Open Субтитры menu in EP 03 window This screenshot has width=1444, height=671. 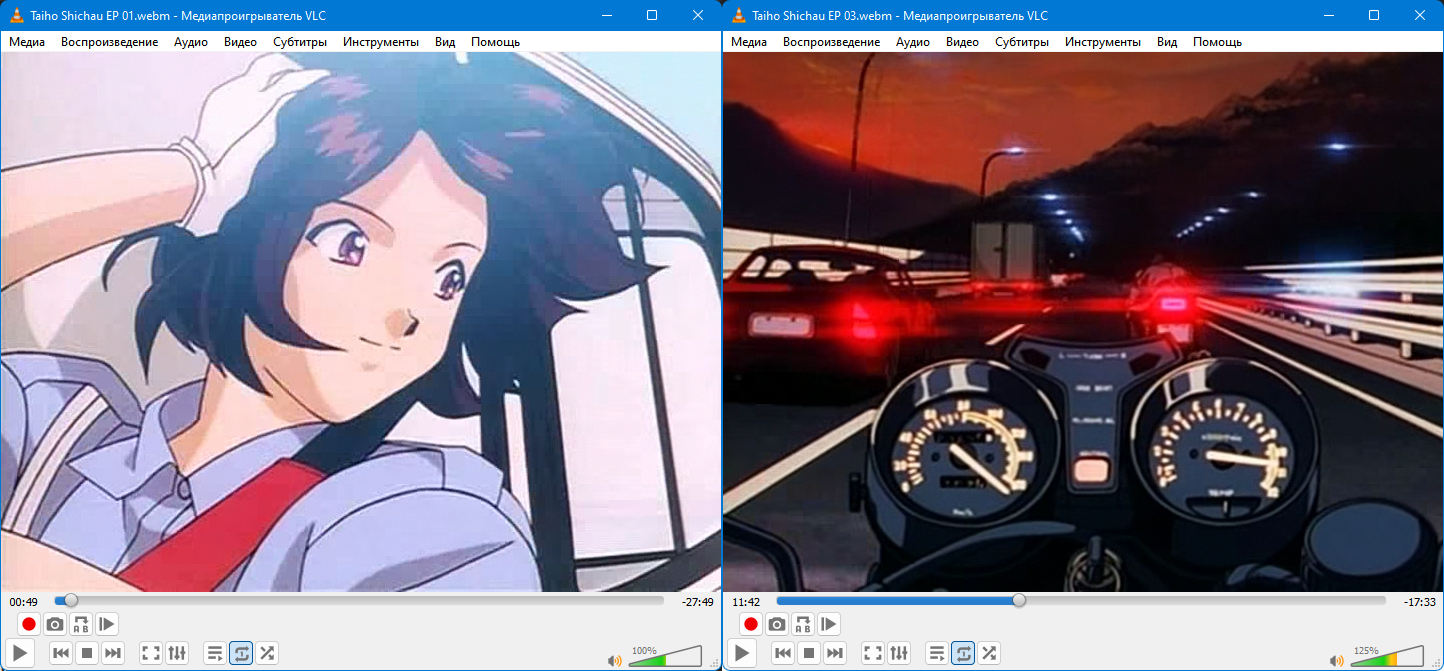(1022, 42)
